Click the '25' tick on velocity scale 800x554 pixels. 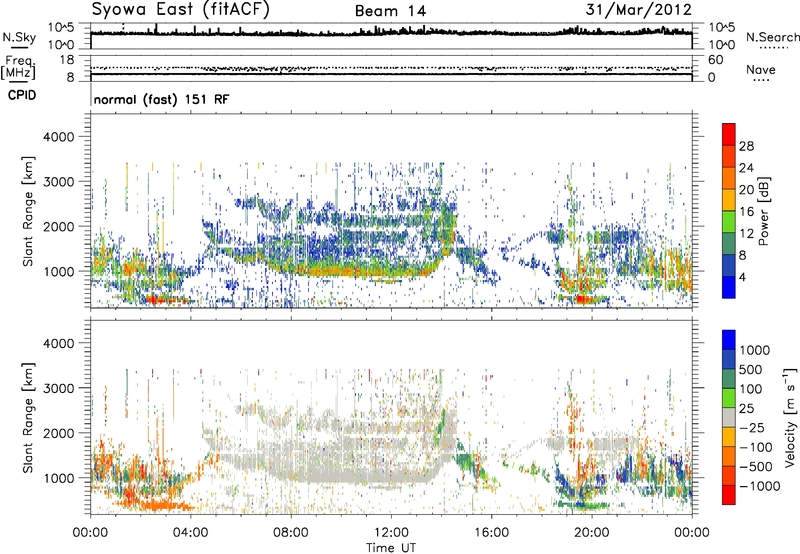coord(746,409)
